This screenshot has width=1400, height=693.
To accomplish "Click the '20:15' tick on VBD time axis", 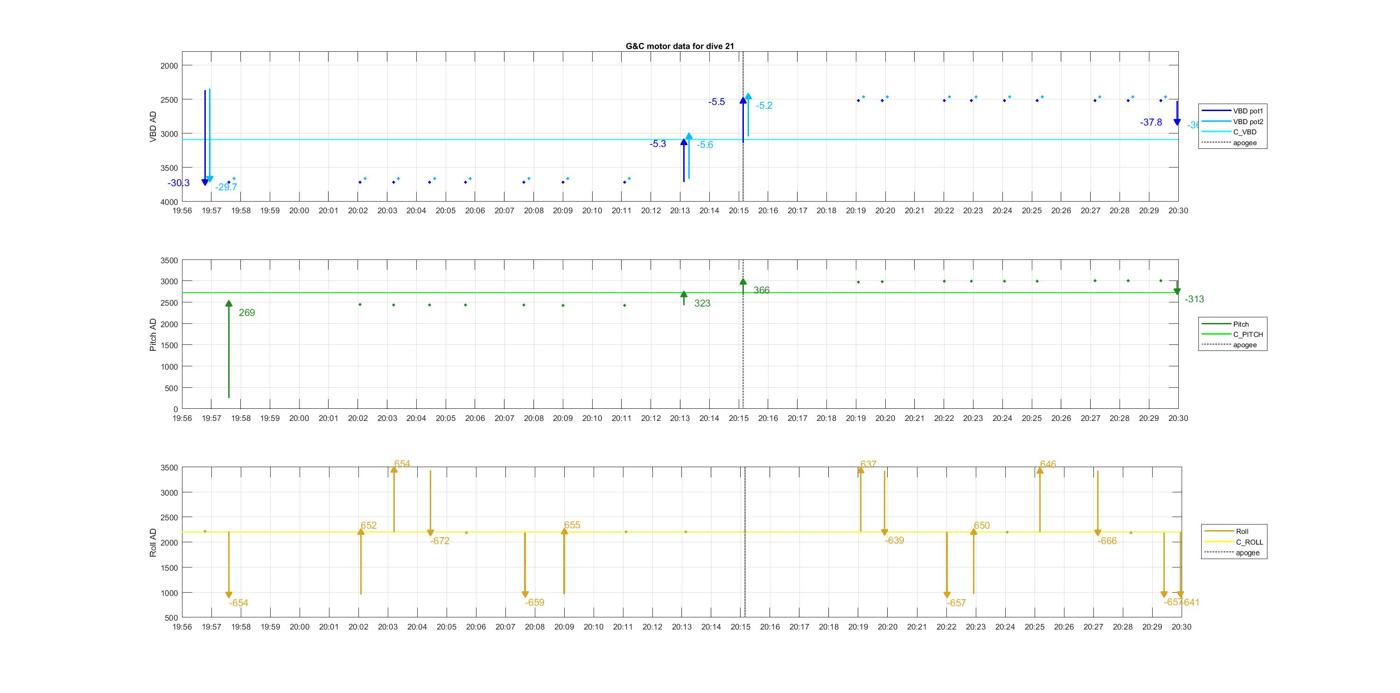I will 739,211.
